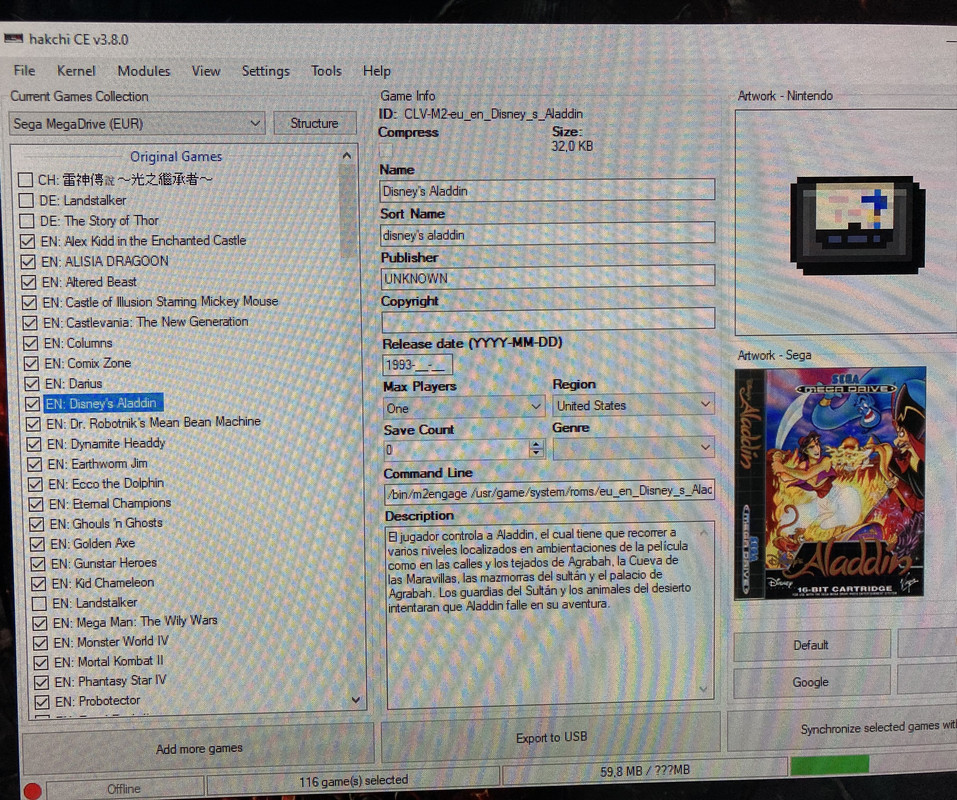Click the Publisher field showing UNKNOWN
Image resolution: width=957 pixels, height=800 pixels.
coord(548,278)
